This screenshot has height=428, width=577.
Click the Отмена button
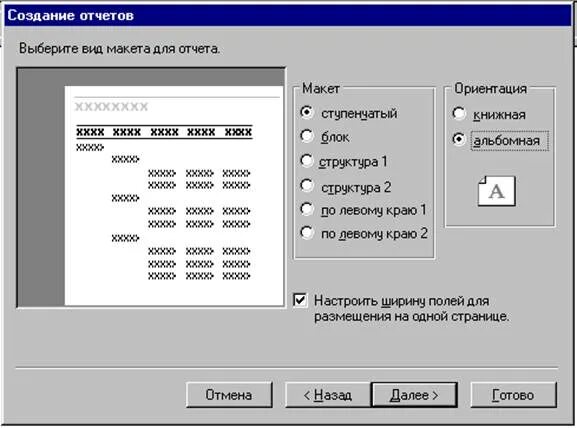(229, 395)
